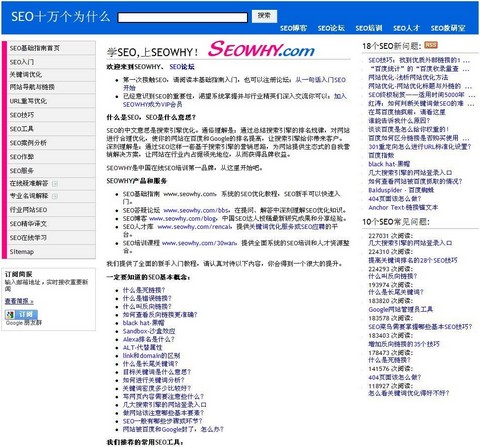Open Alexa排名是什么? link
Viewport: 480px width, 447px height.
pyautogui.click(x=149, y=339)
